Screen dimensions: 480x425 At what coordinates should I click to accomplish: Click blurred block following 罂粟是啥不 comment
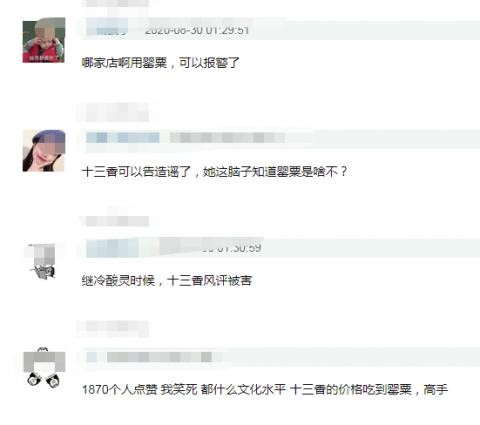pos(114,221)
